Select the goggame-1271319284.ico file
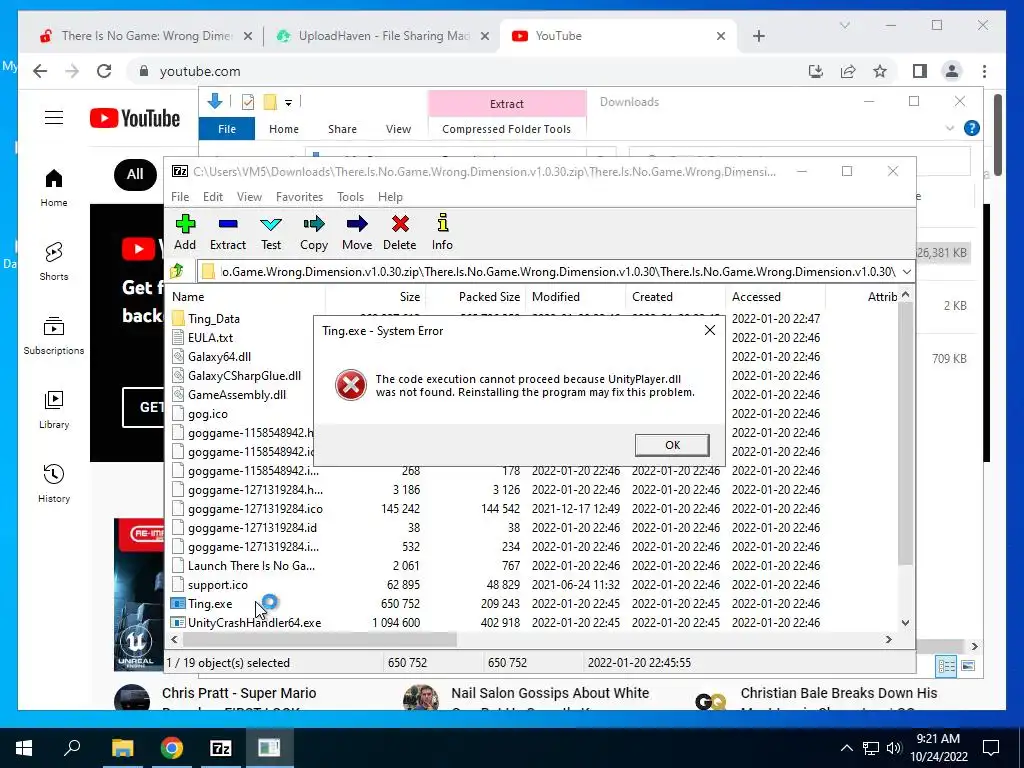The image size is (1024, 768). click(x=255, y=509)
